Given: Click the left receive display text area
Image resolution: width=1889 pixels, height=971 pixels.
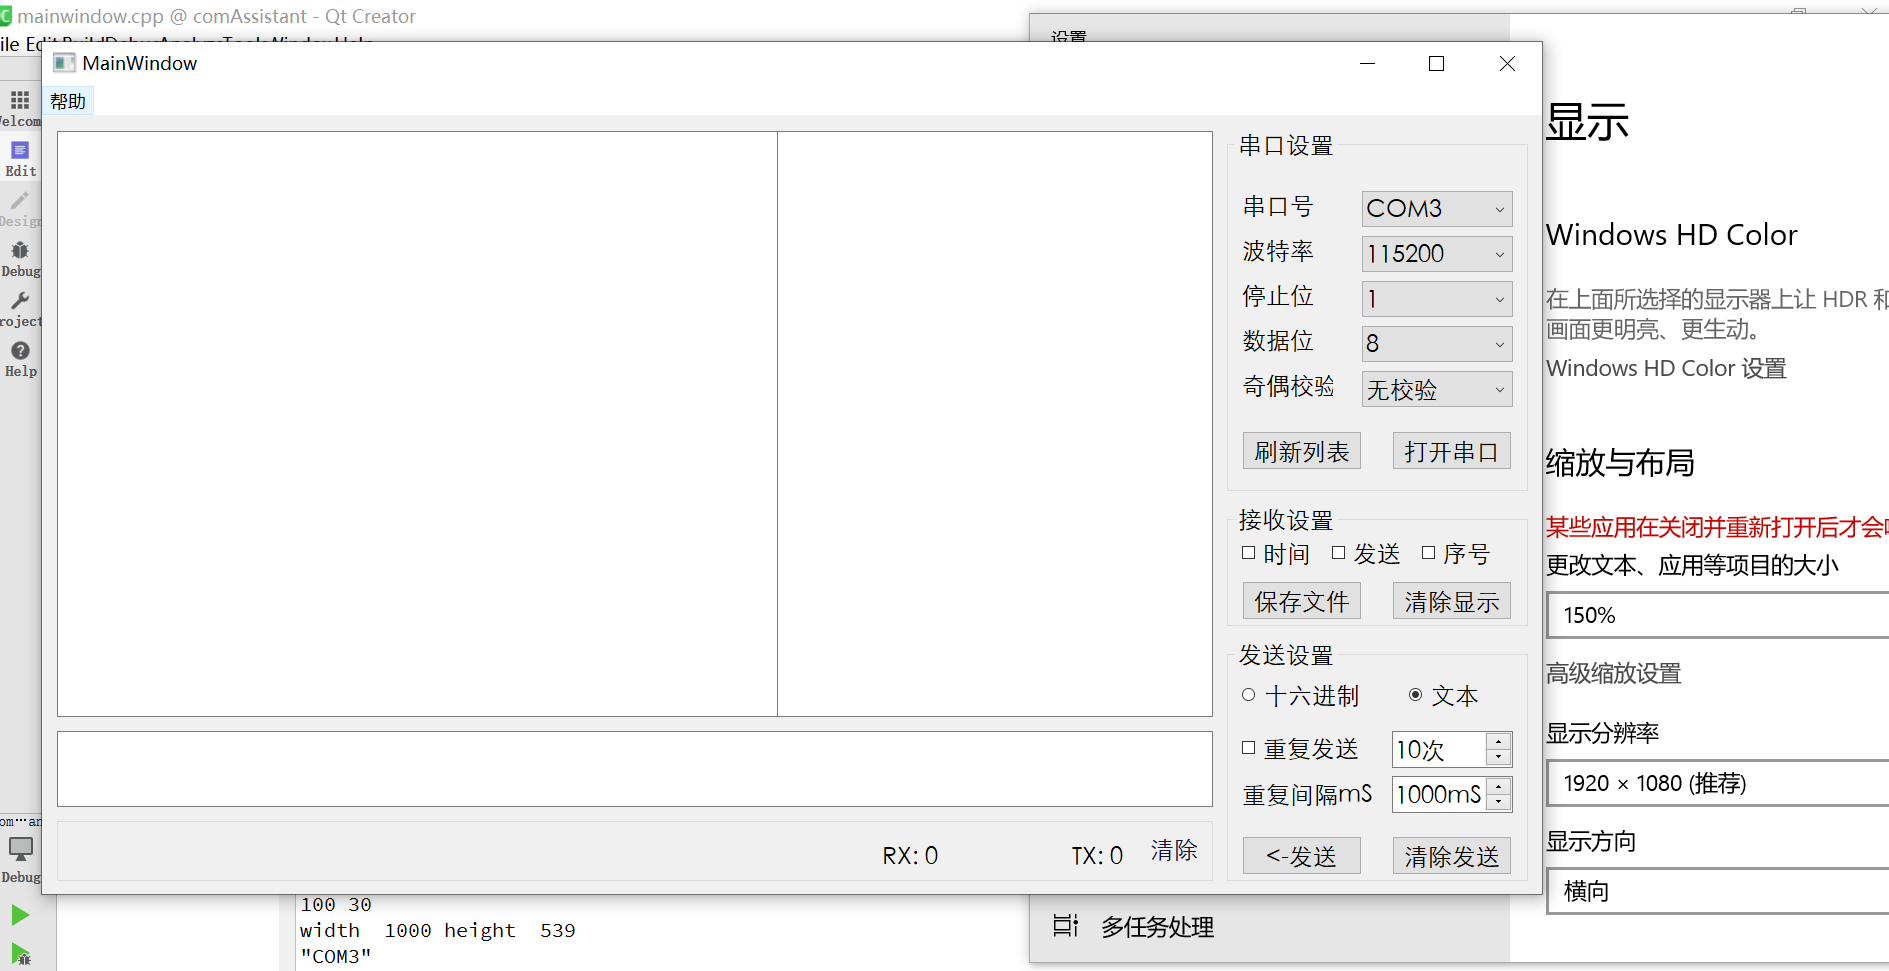Looking at the screenshot, I should coord(417,424).
